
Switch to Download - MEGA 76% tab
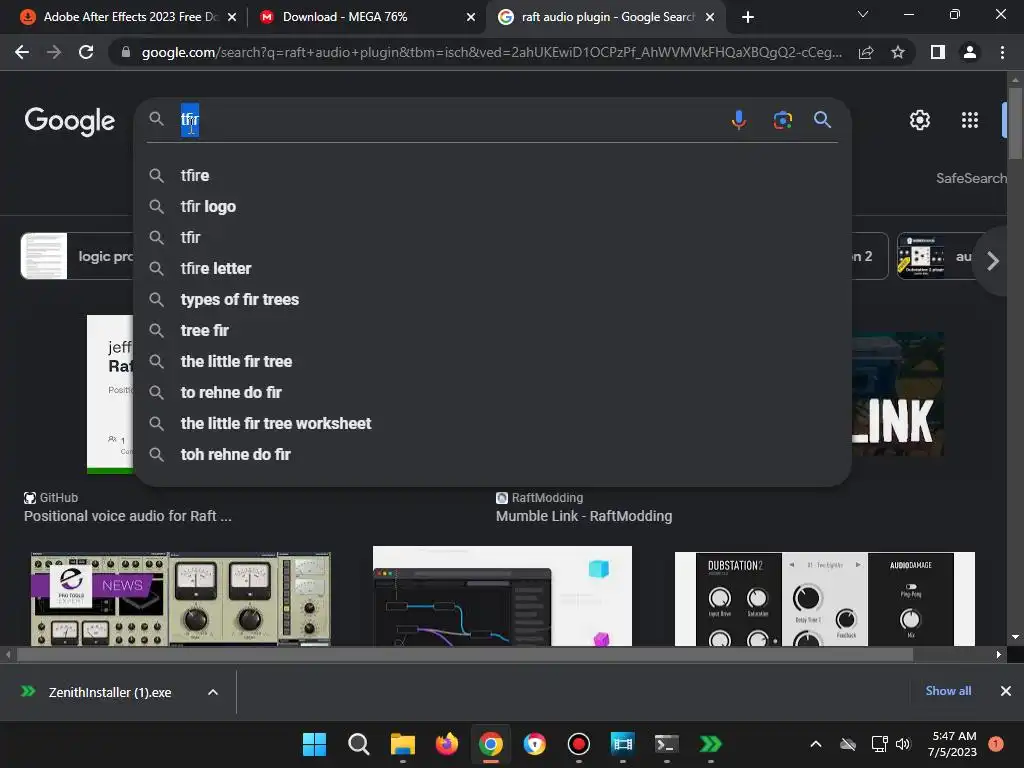point(366,17)
